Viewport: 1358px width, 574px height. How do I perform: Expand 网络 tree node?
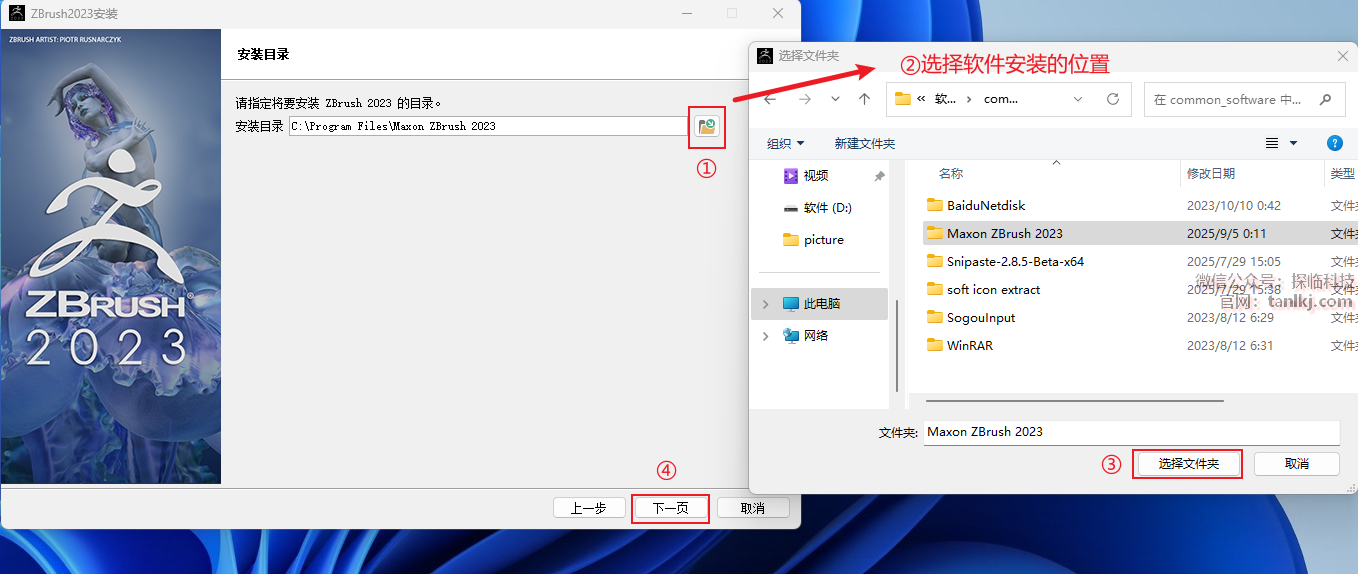[767, 336]
